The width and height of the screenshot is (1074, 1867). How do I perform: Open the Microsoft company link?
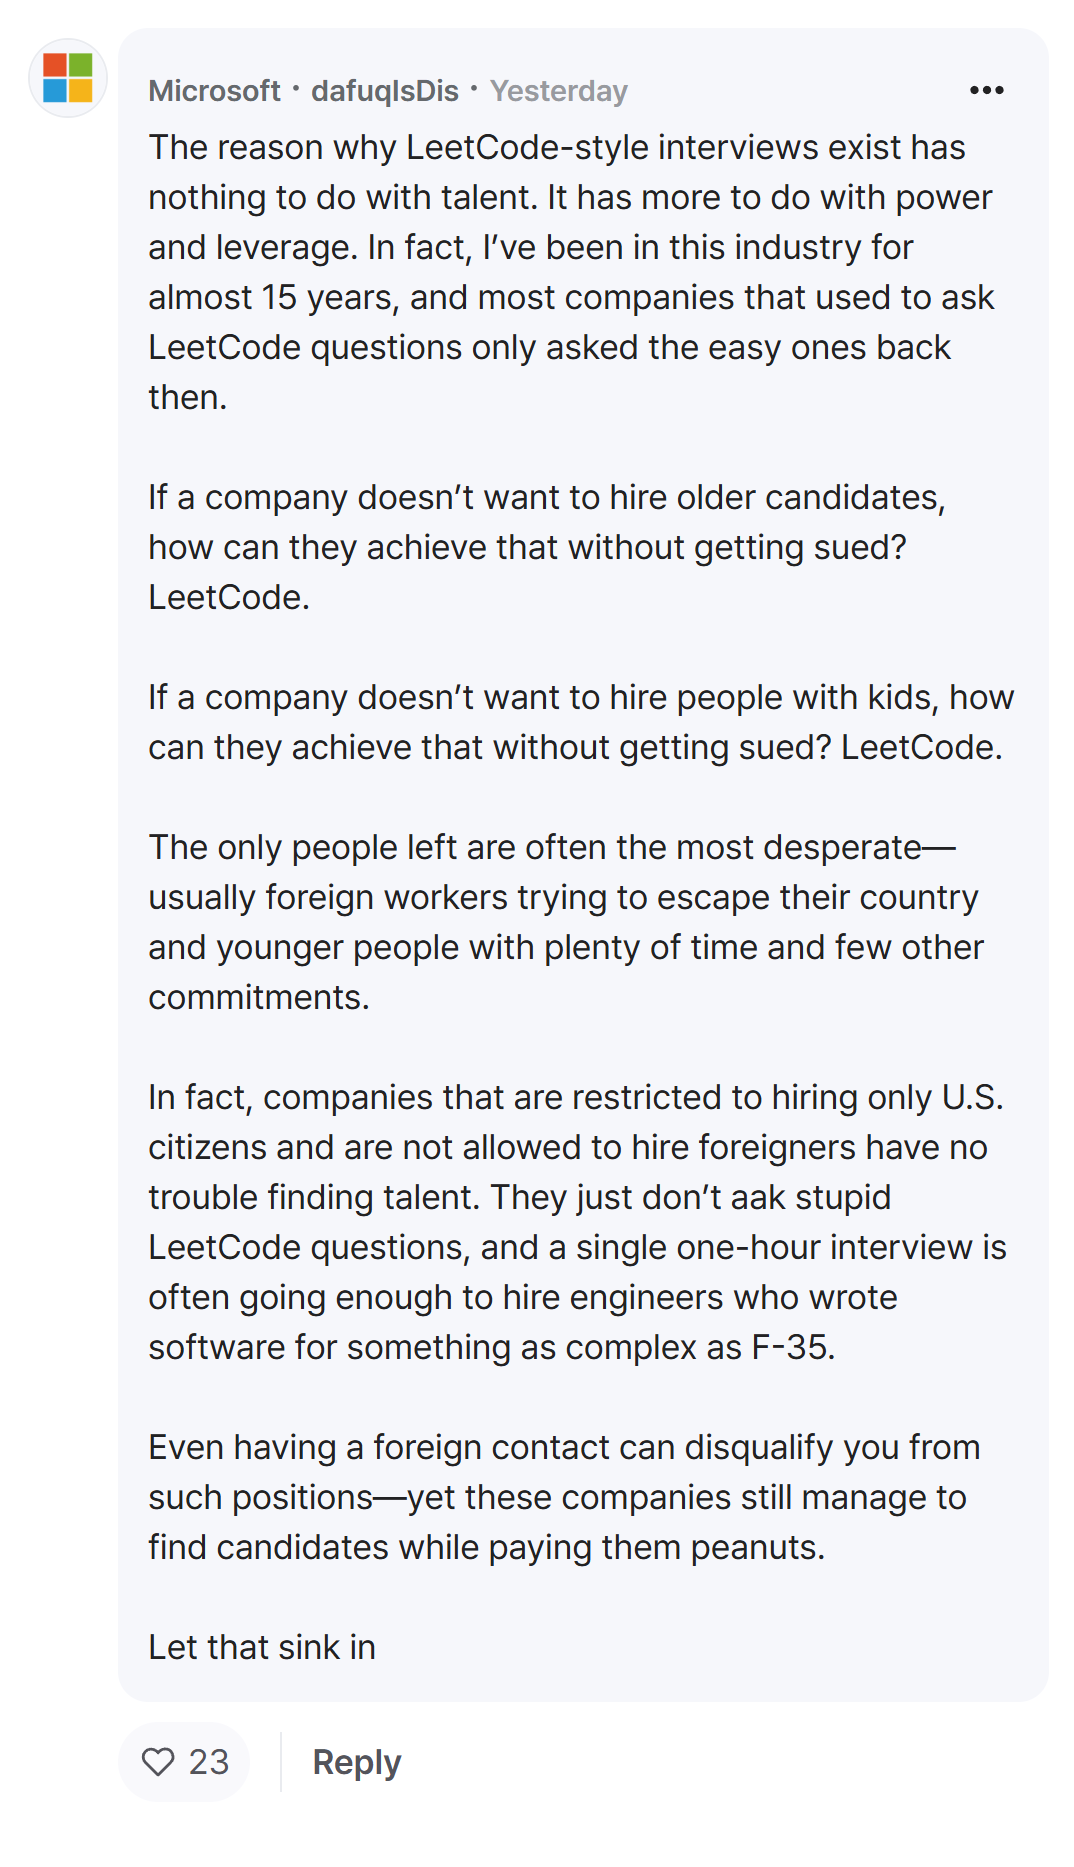click(214, 91)
